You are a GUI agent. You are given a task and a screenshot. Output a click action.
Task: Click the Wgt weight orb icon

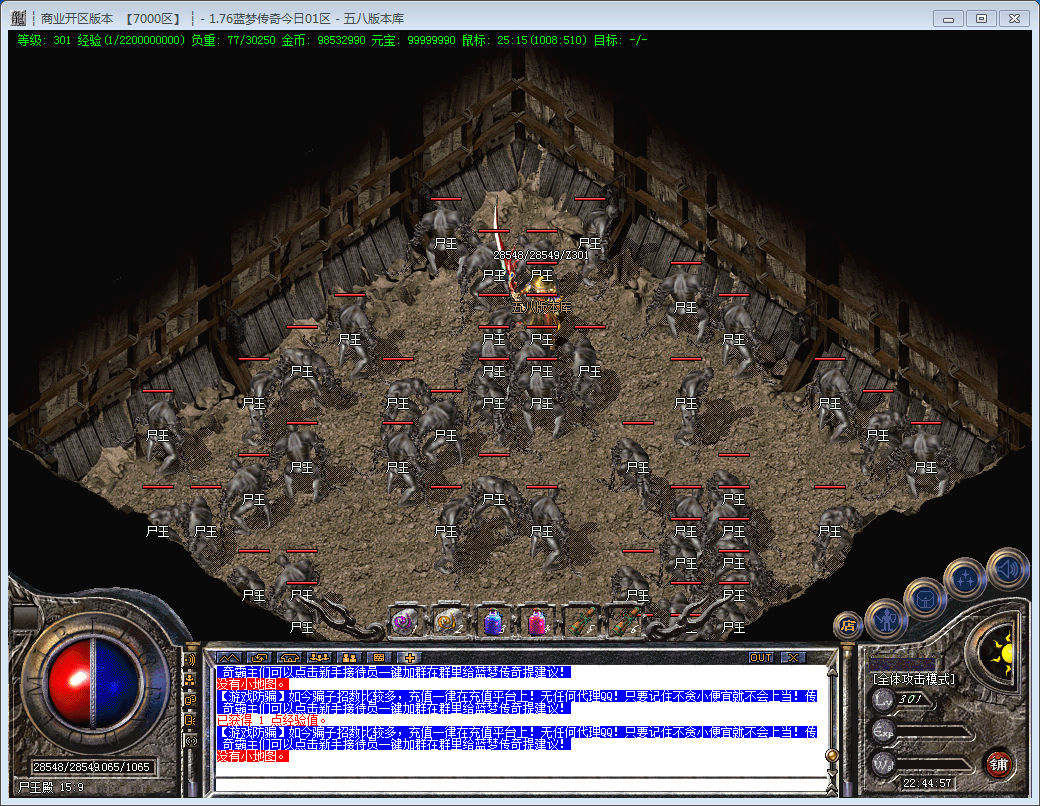pyautogui.click(x=883, y=764)
